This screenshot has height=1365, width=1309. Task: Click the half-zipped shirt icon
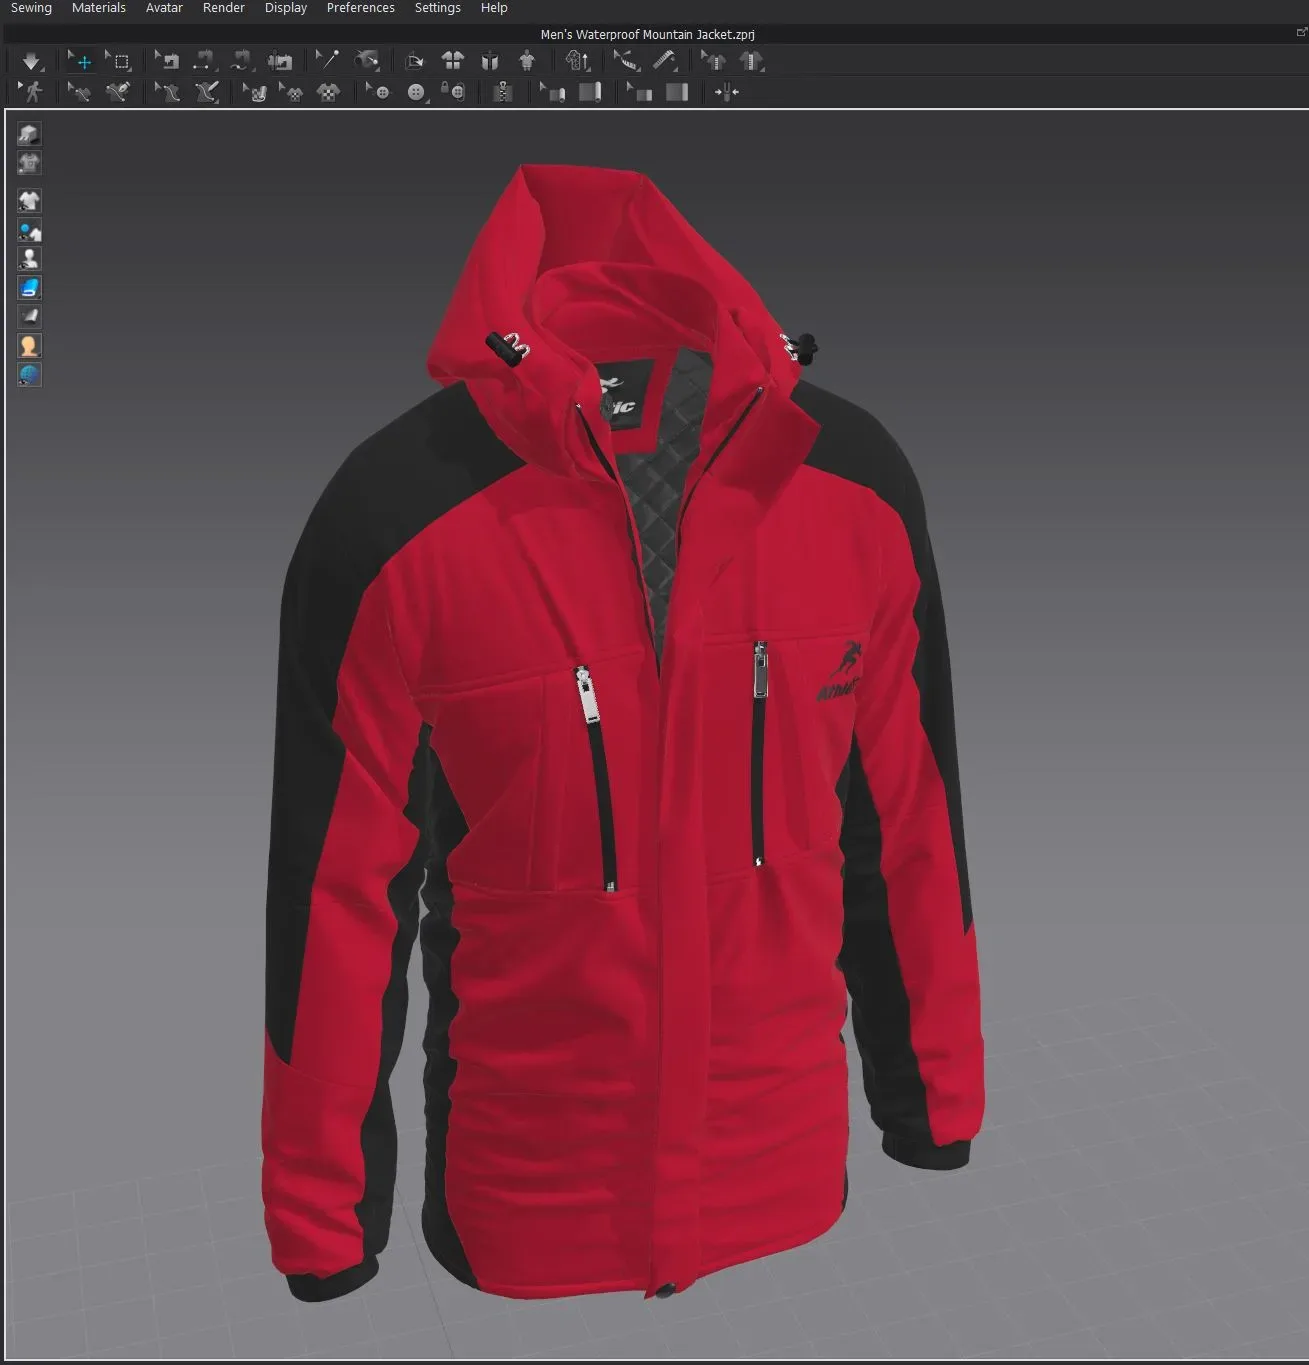click(751, 61)
